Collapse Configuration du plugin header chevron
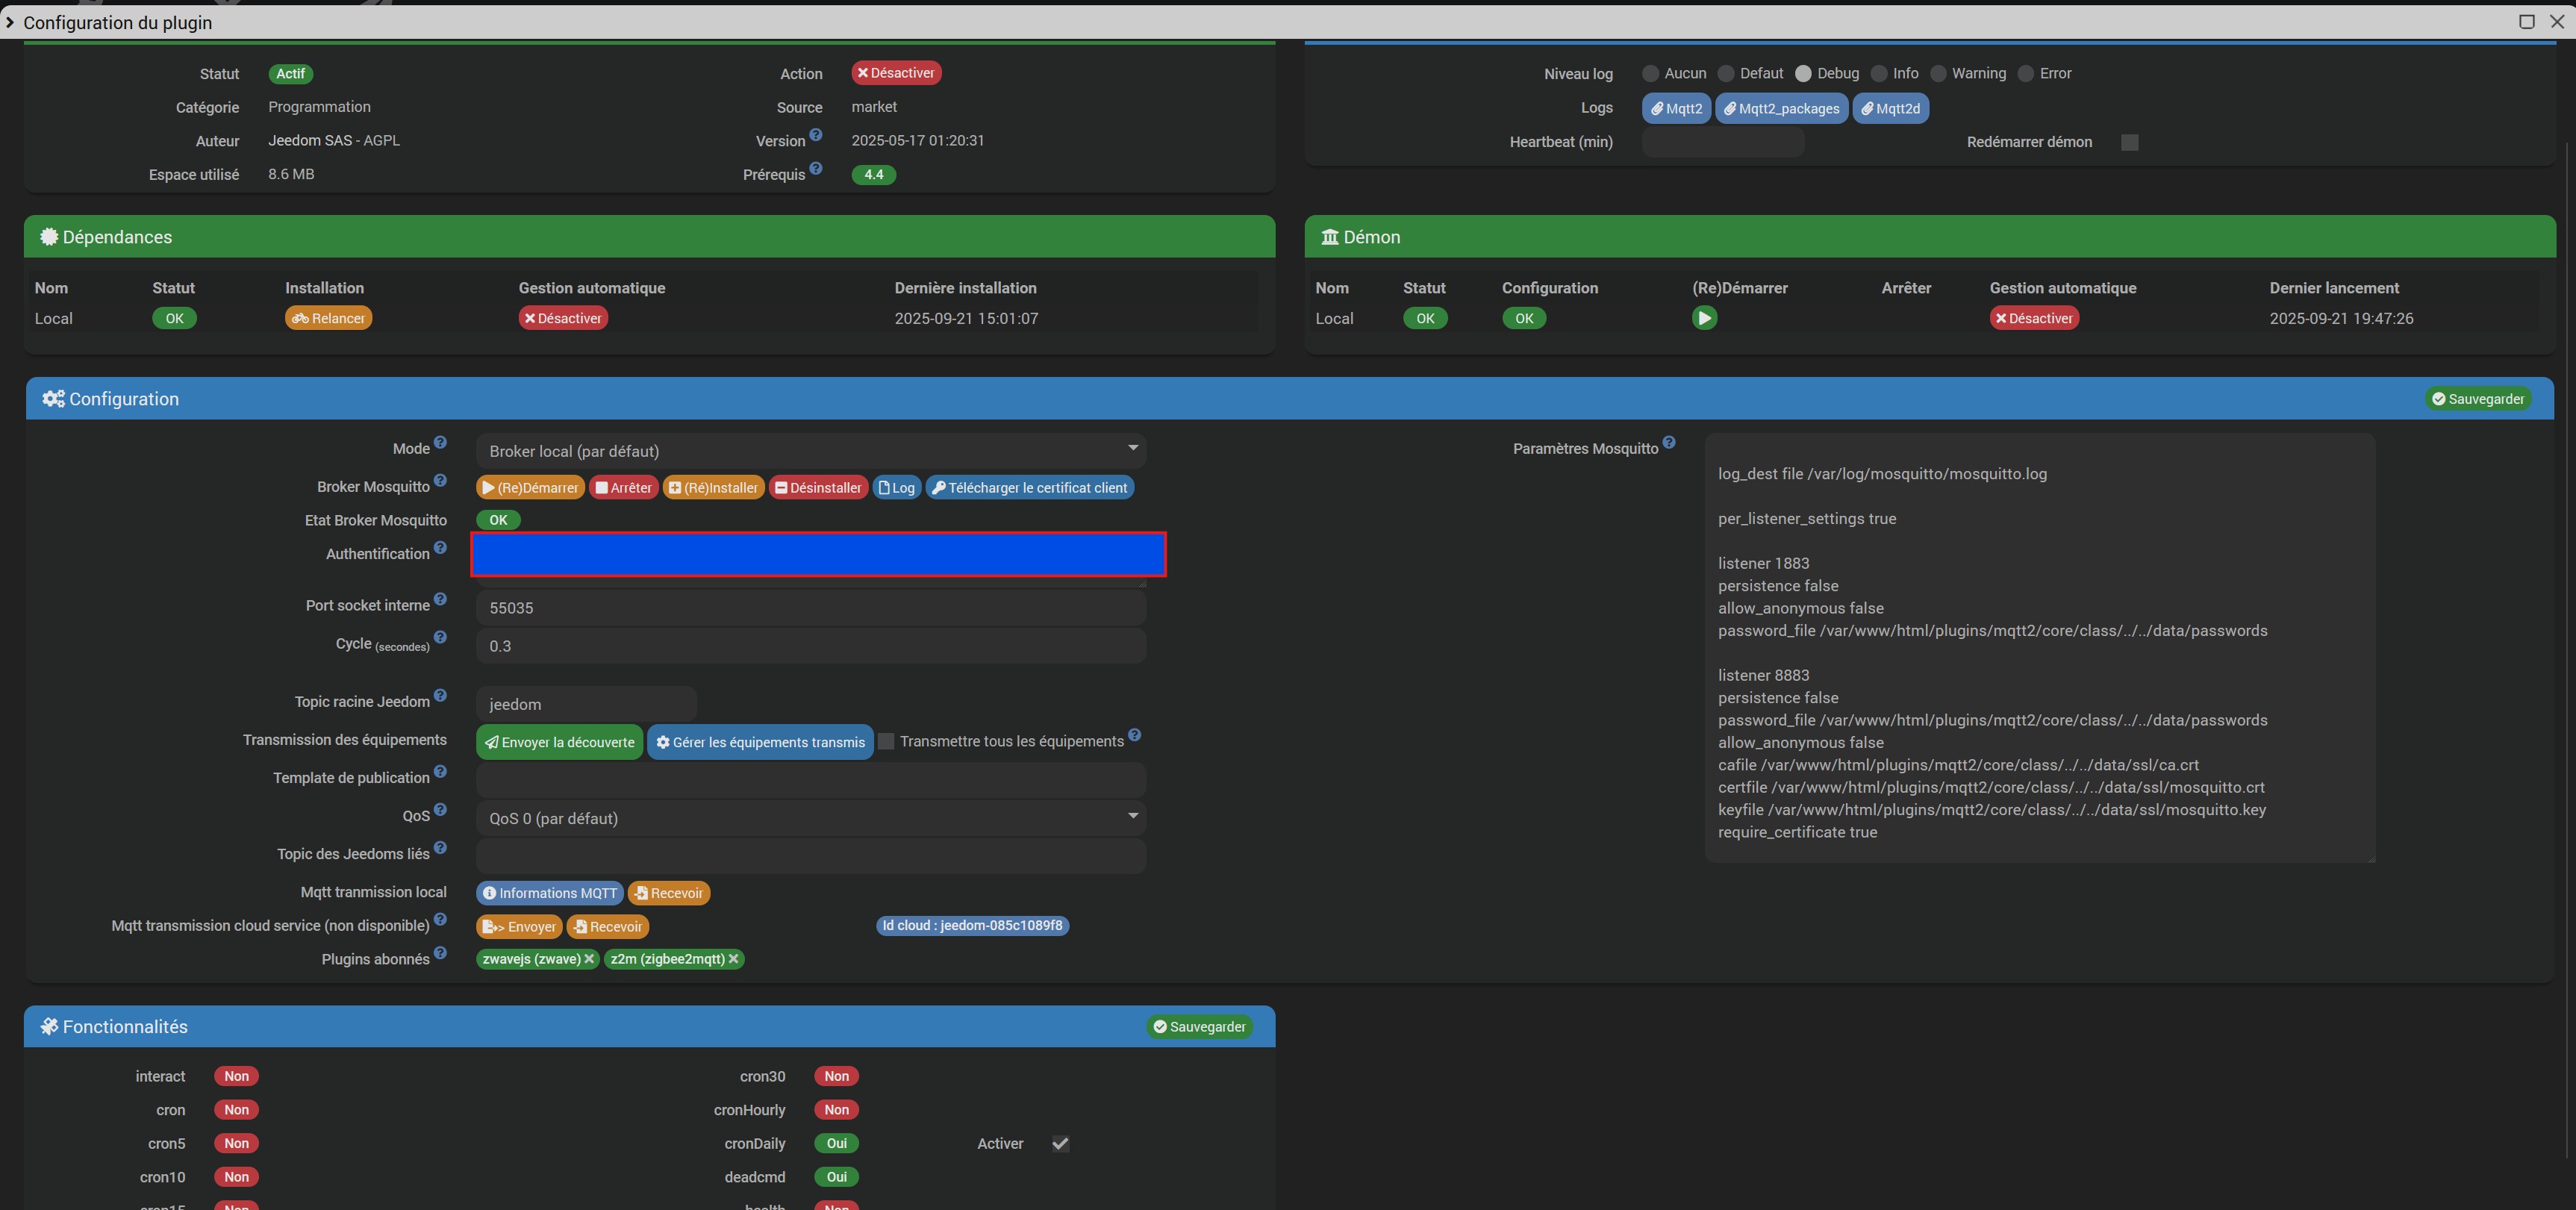 tap(10, 22)
